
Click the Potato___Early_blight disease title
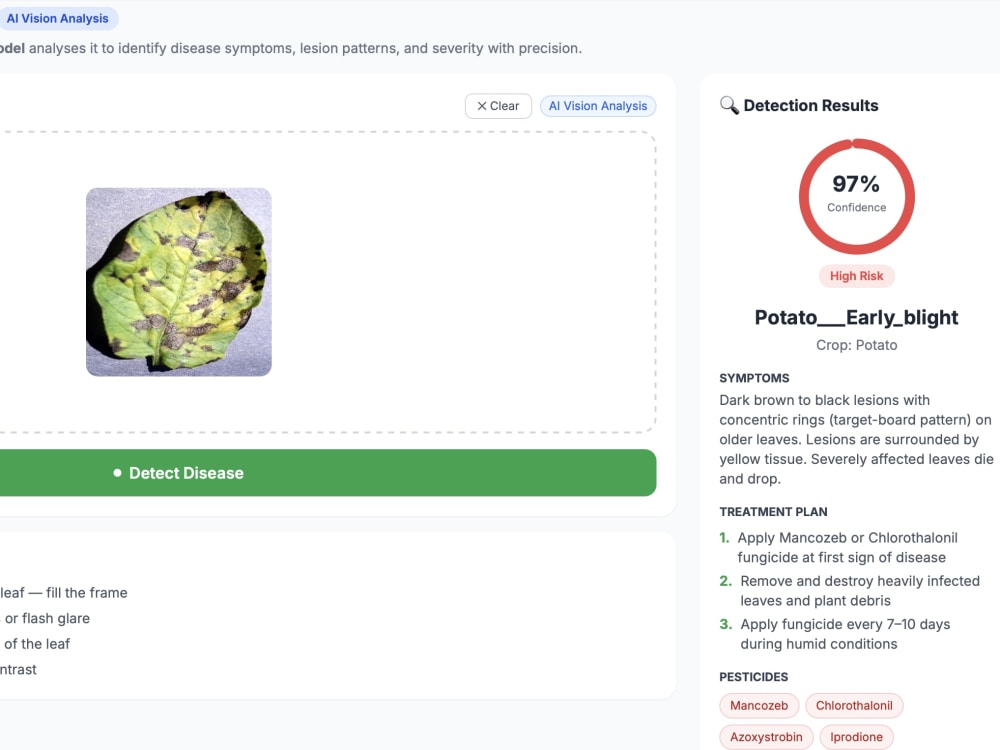click(857, 317)
